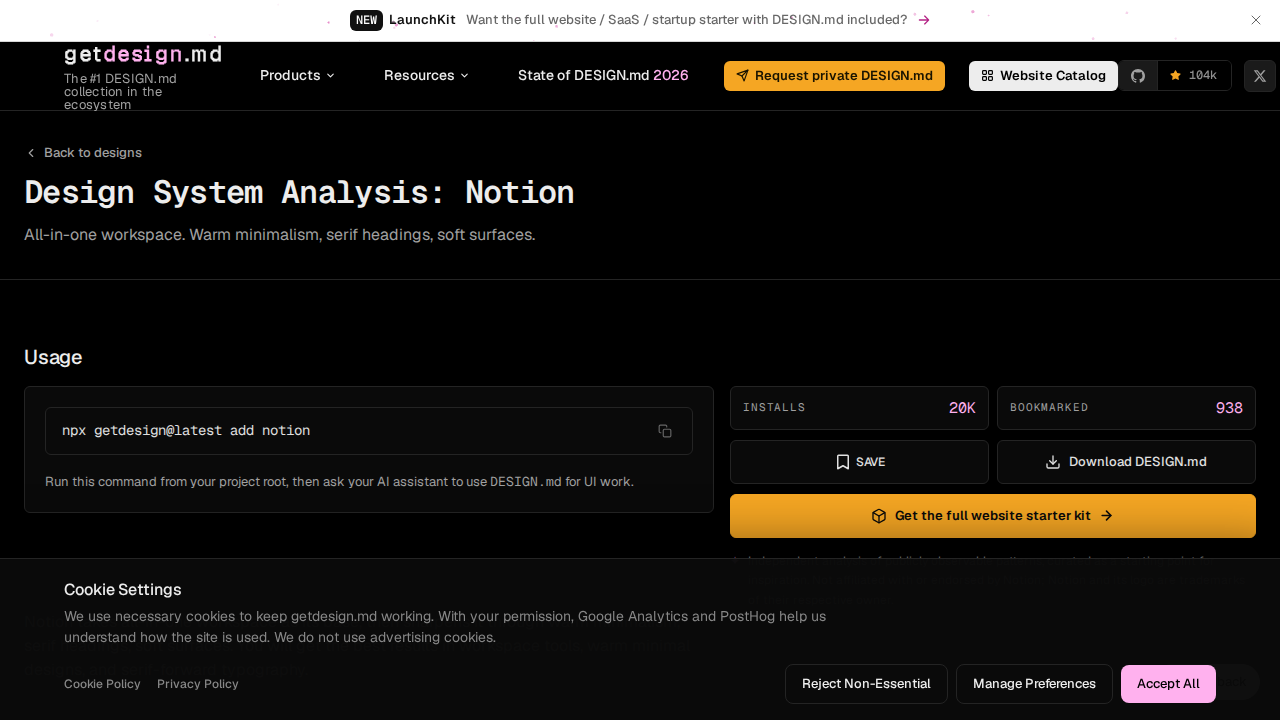Close the LaunchKit announcement banner
This screenshot has width=1280, height=720.
tap(1256, 20)
